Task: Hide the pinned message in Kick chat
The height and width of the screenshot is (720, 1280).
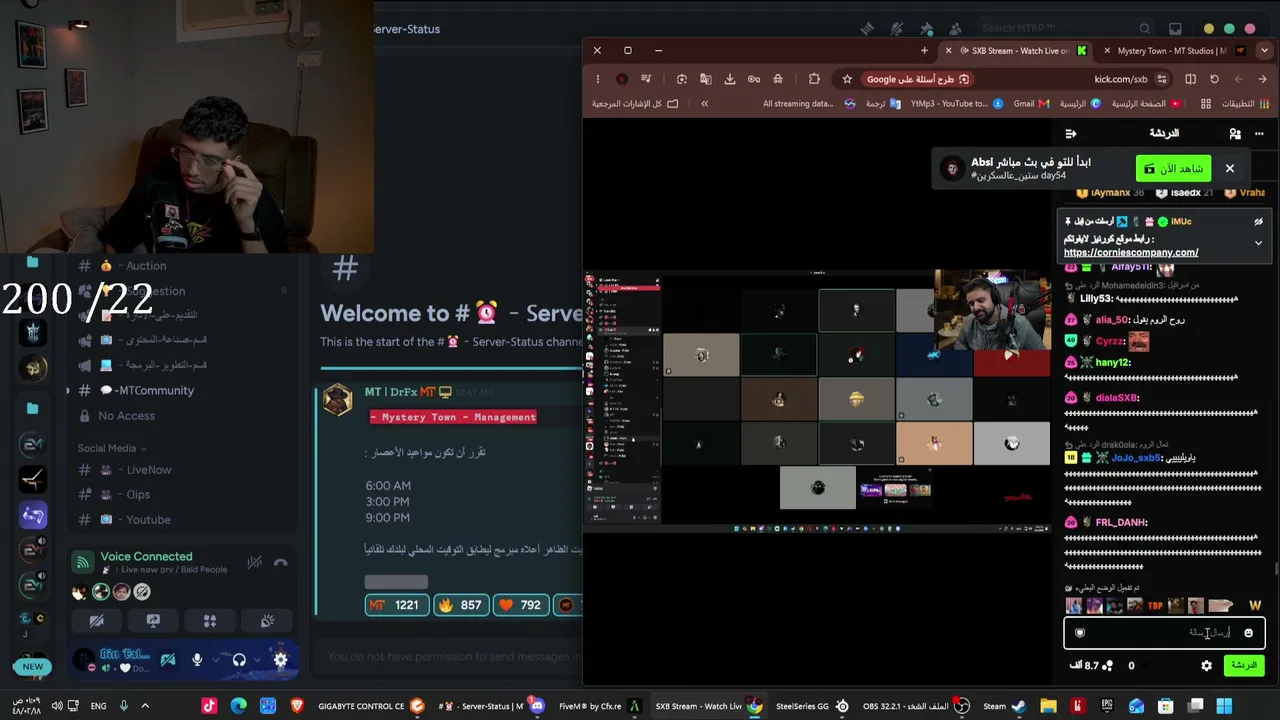Action: click(x=1258, y=221)
